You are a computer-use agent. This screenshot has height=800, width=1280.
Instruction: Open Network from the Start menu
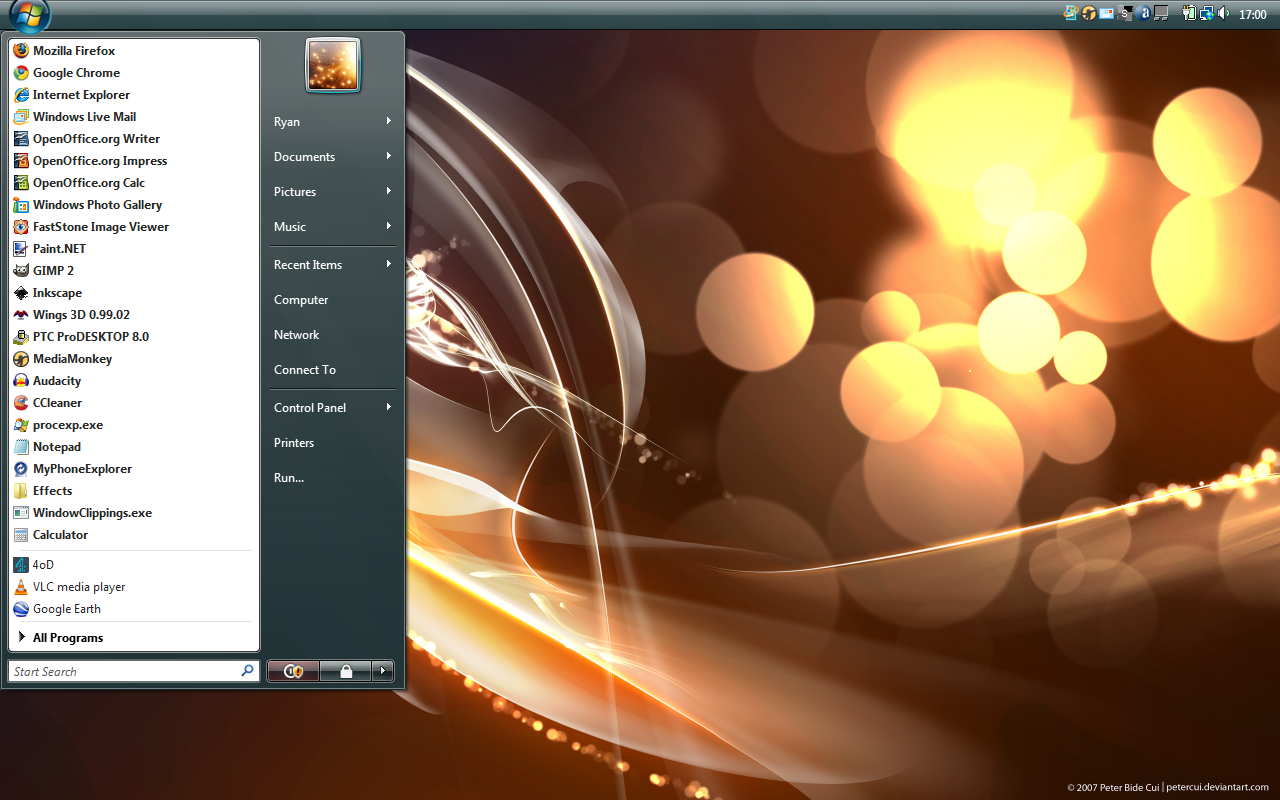(333, 335)
